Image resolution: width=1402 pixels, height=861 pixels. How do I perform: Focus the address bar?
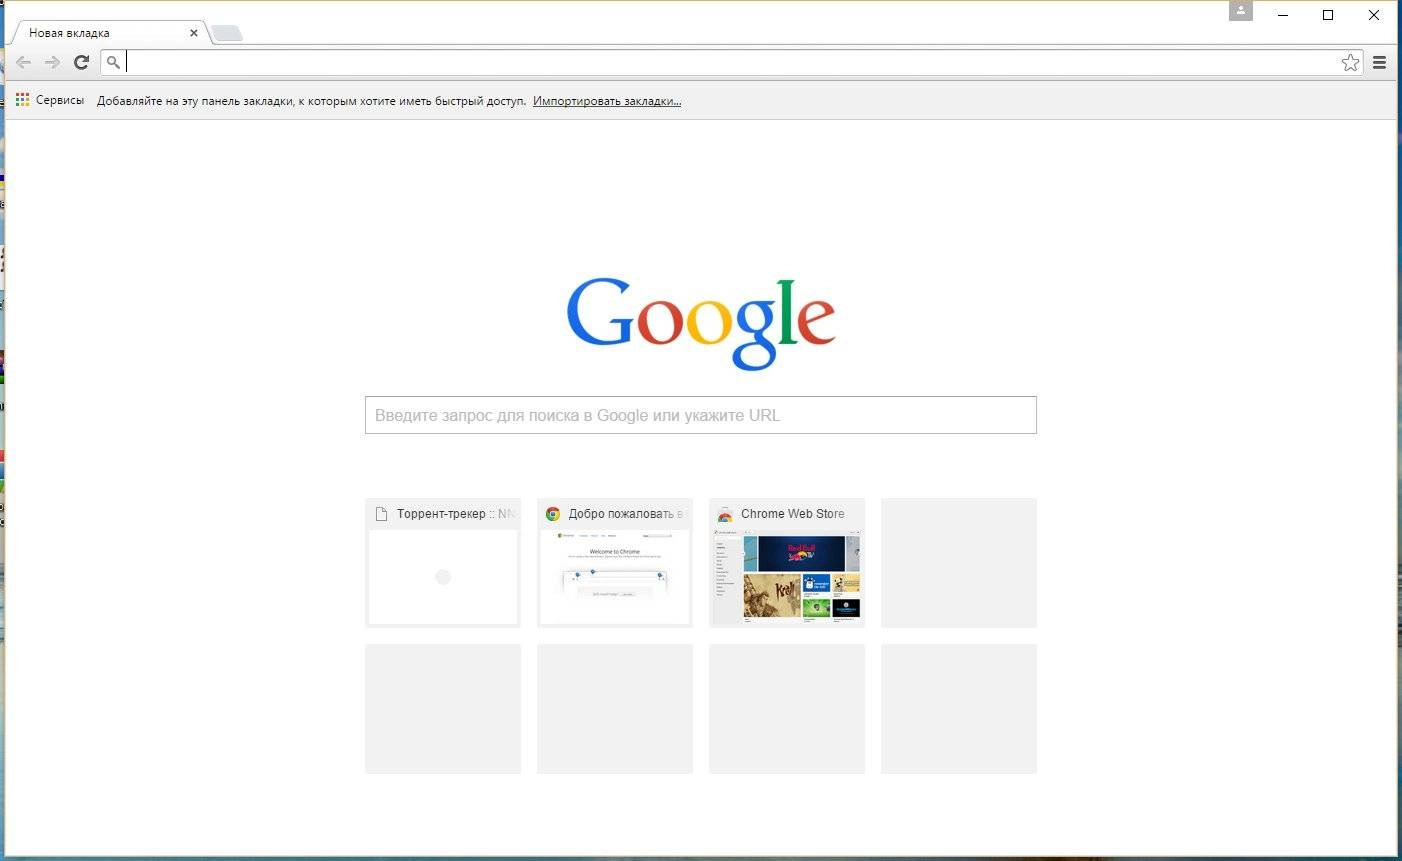point(730,62)
